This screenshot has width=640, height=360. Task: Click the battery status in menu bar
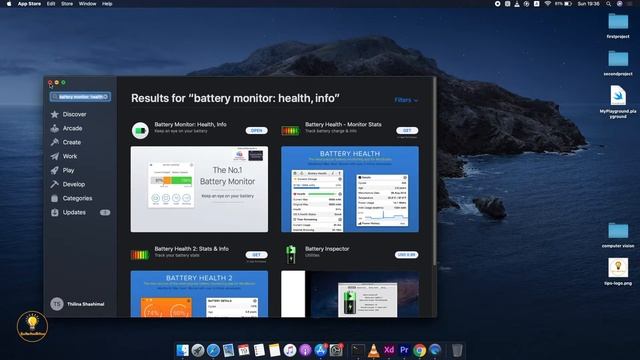click(x=563, y=4)
